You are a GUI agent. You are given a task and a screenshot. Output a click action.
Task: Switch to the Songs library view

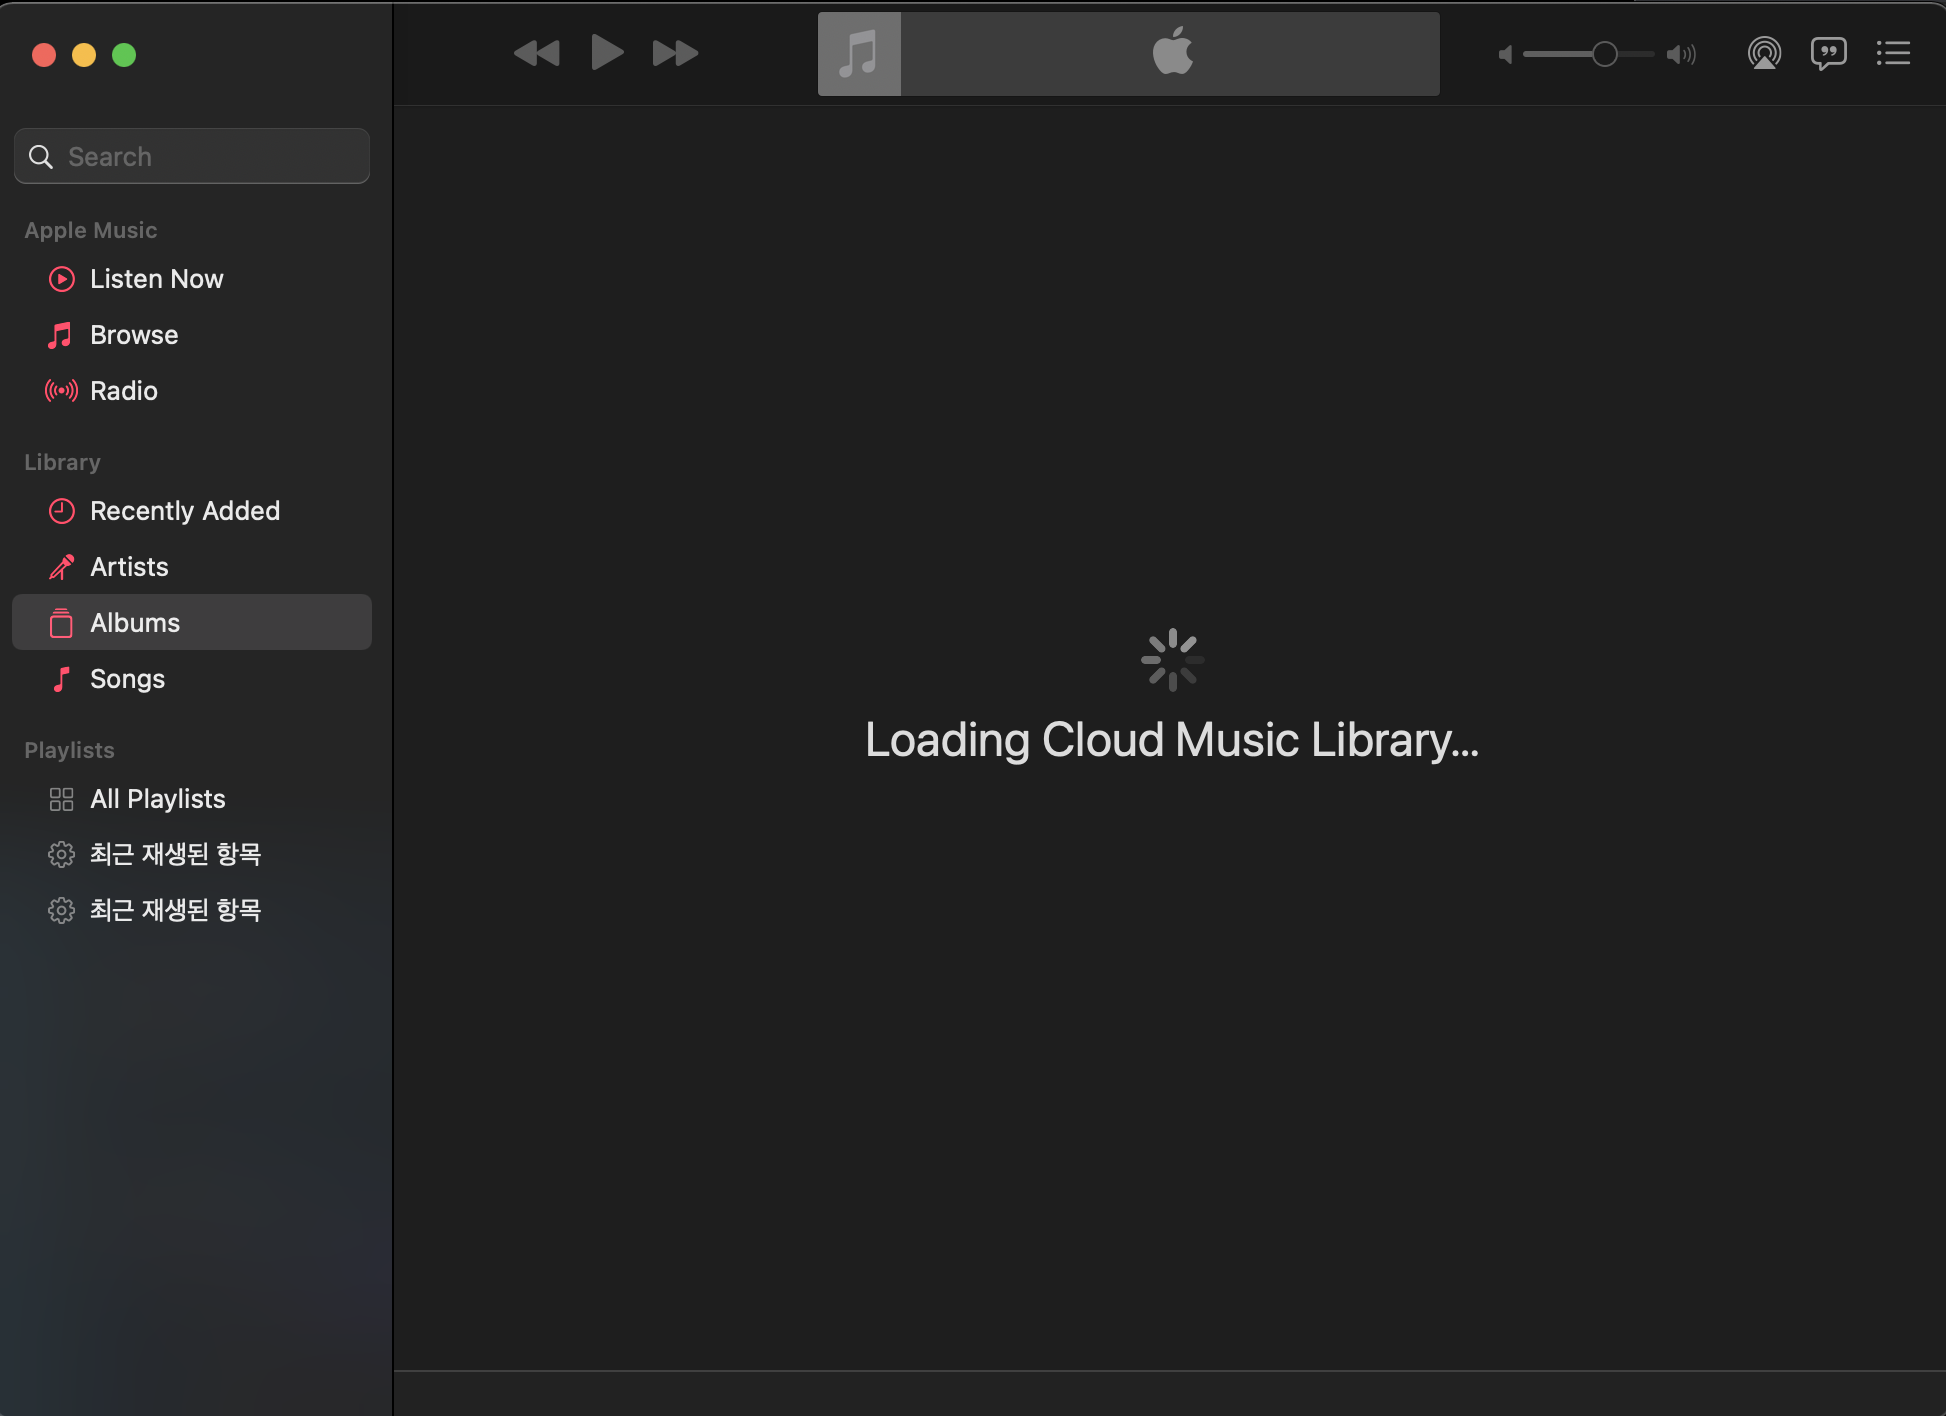pyautogui.click(x=127, y=679)
